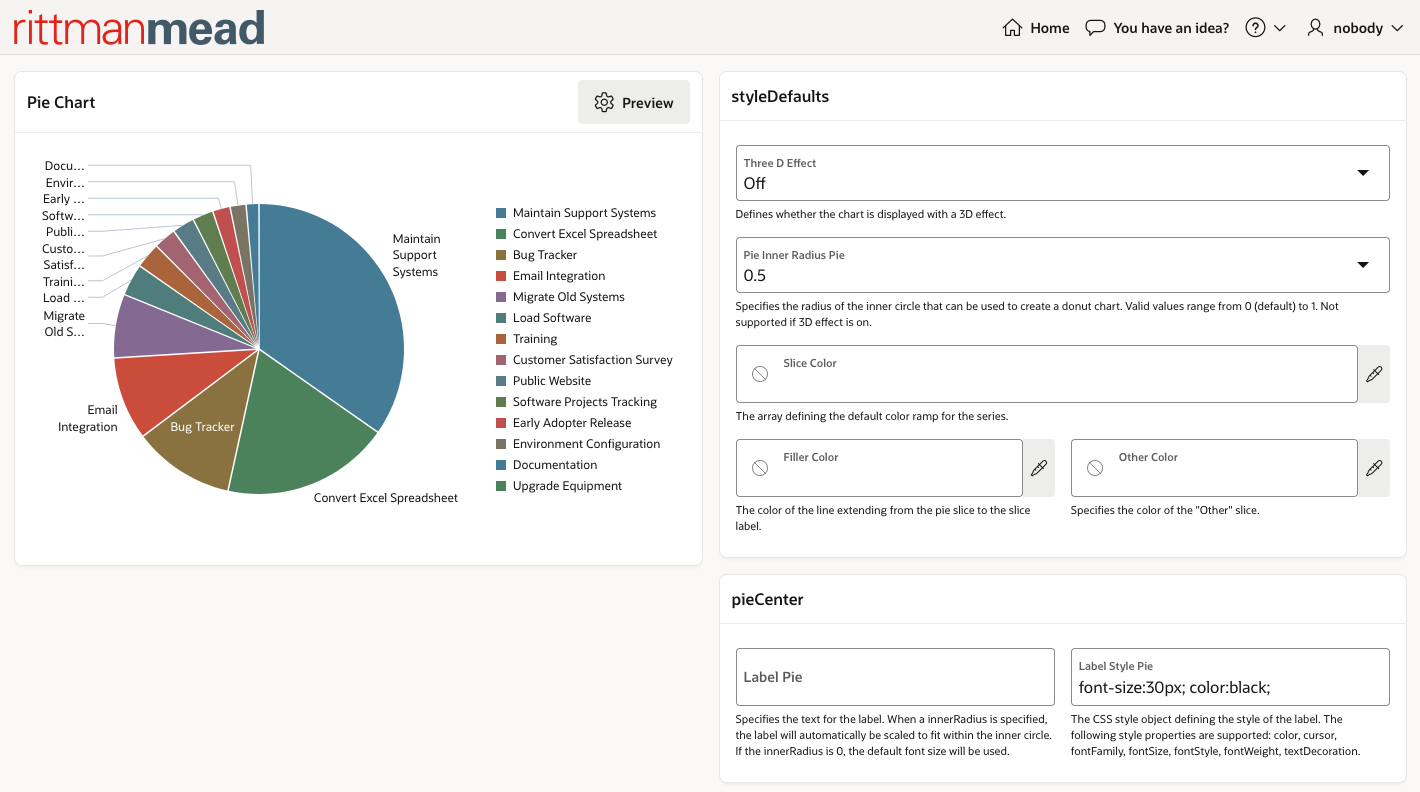
Task: Click the user profile icon next to nobody
Action: pos(1314,27)
